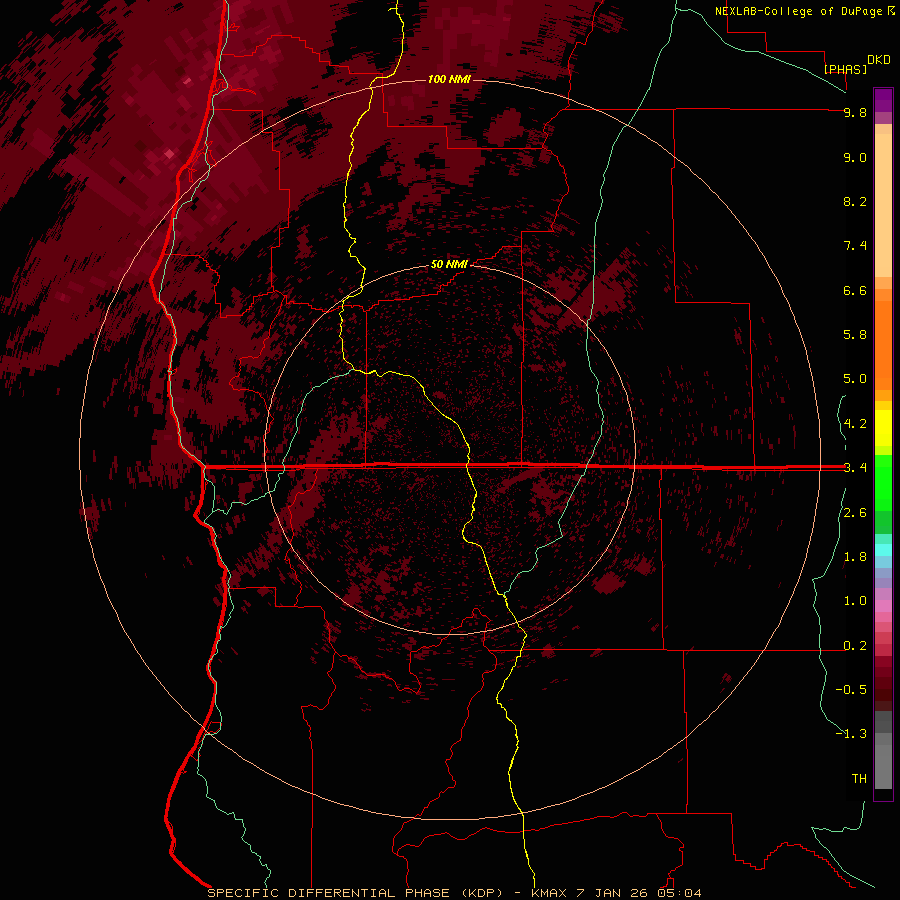Click the yellow segment of the color bar
This screenshot has width=900, height=900.
tap(883, 428)
